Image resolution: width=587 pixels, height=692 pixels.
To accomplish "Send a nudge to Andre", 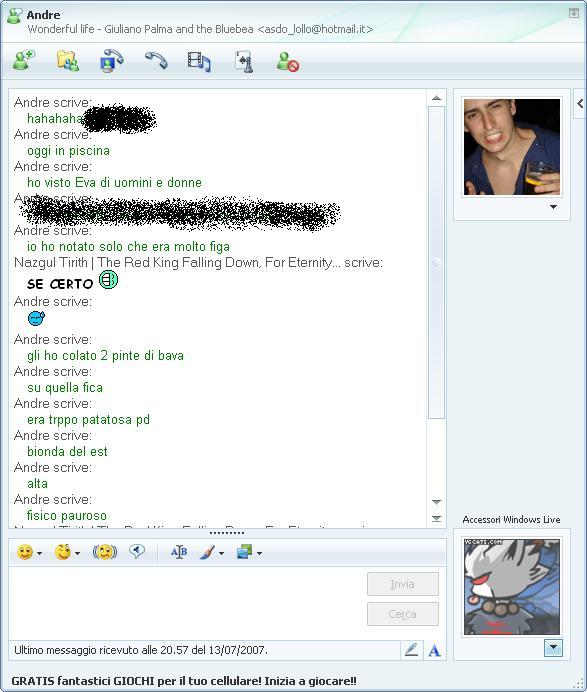I will 105,552.
